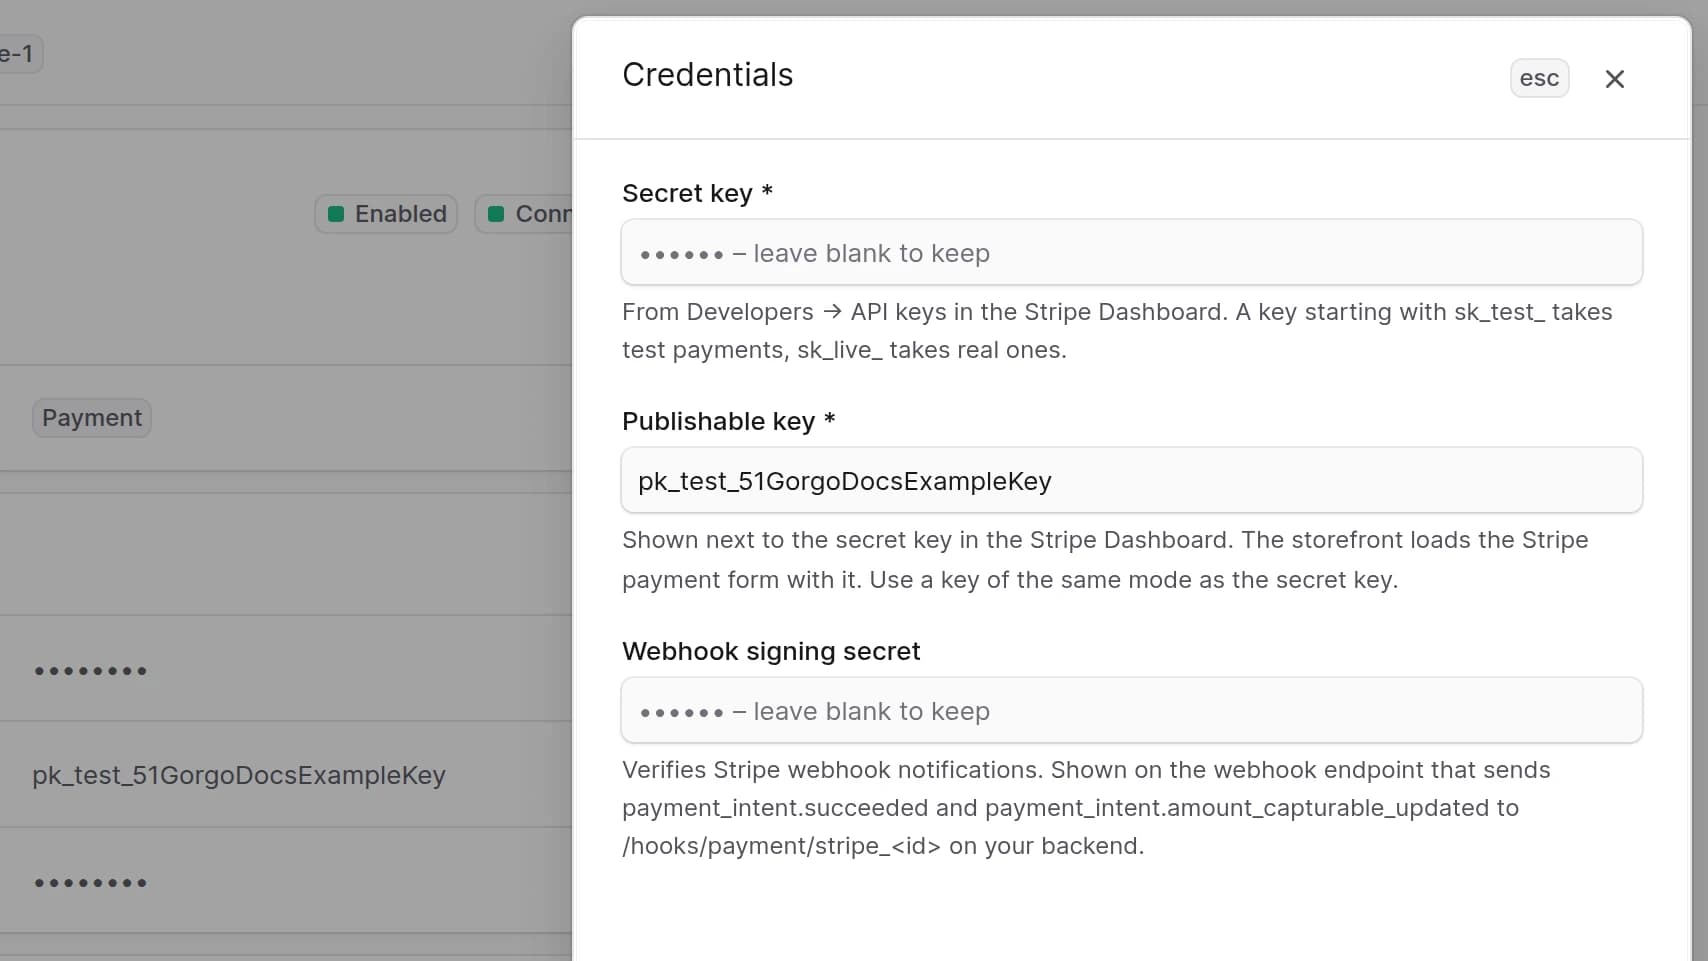Screen dimensions: 1708x961
Task: Select pk_test_51GorgoDocsExampleKey text in background page
Action: (x=239, y=775)
